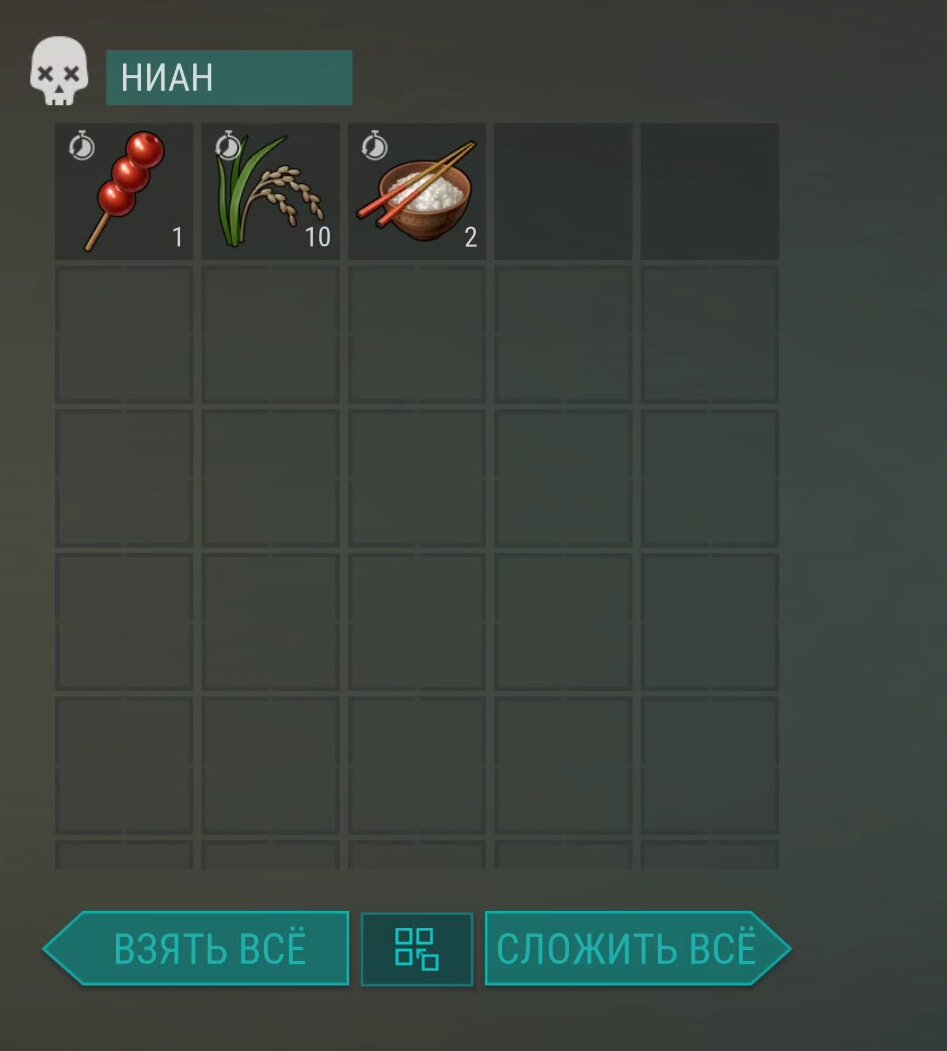
Task: Click the middle slot of the third row
Action: click(x=417, y=478)
